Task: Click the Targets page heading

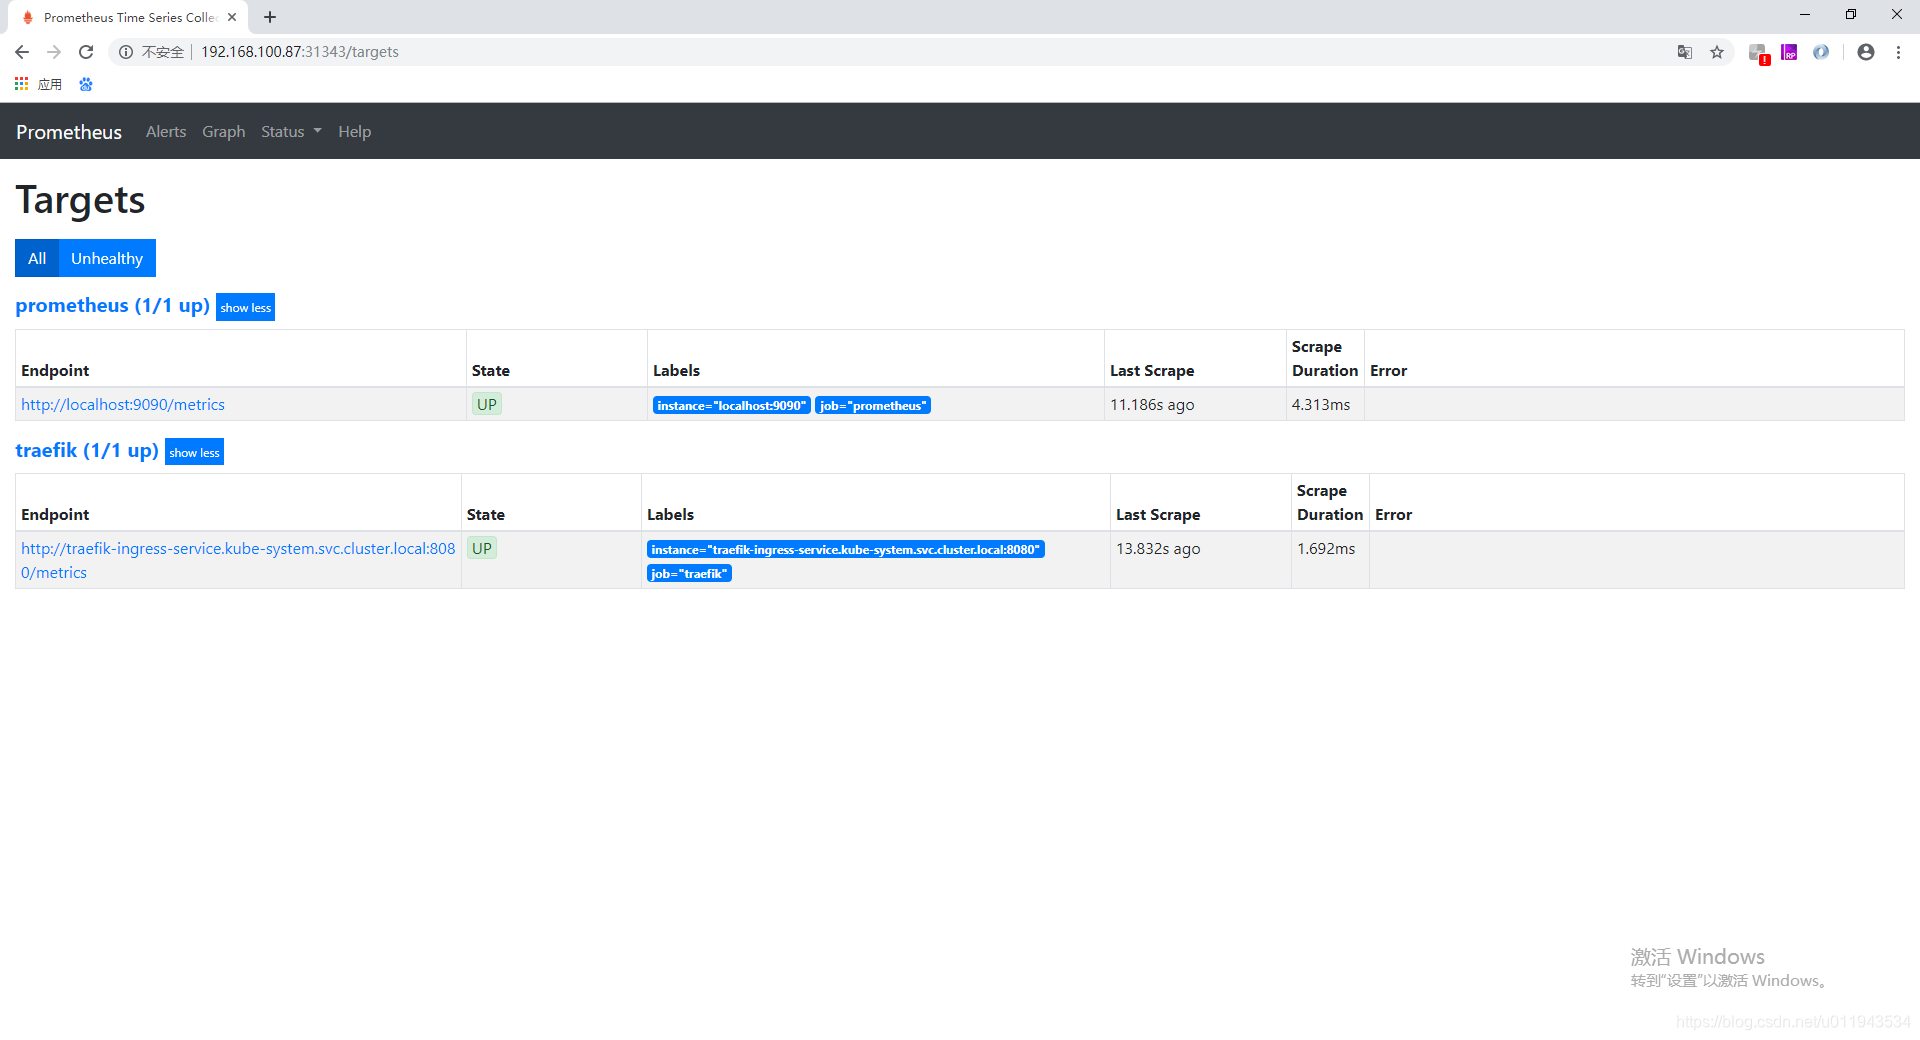Action: [80, 200]
